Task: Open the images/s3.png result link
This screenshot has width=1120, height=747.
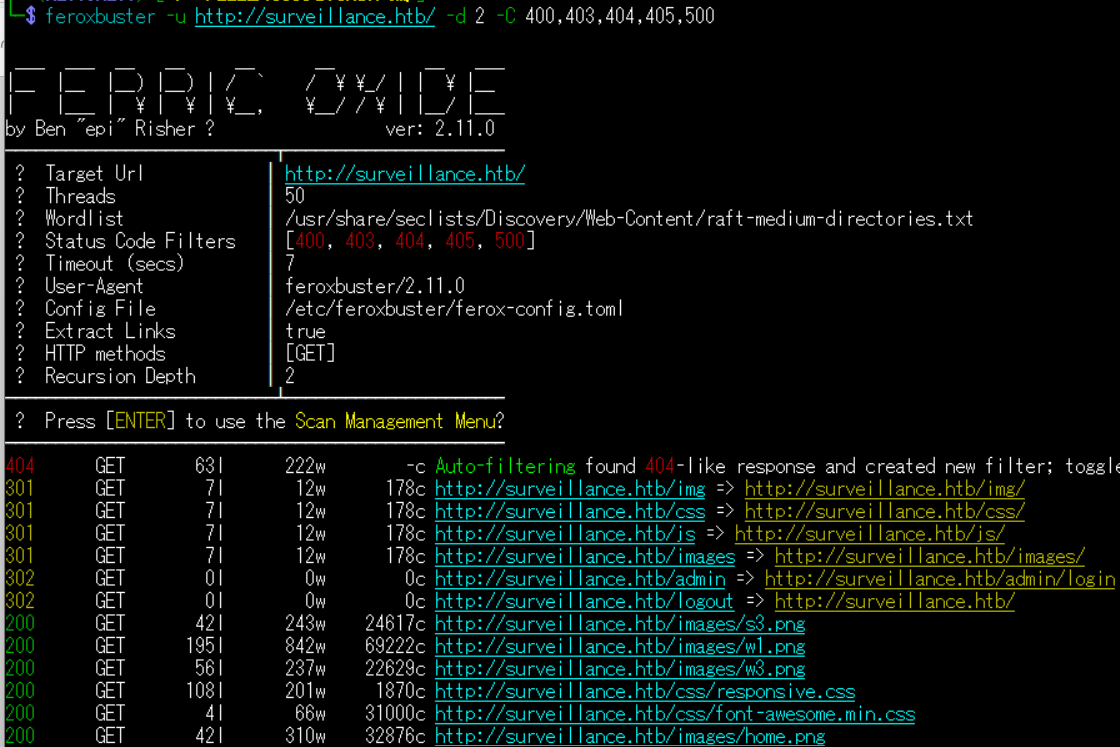Action: (x=619, y=624)
